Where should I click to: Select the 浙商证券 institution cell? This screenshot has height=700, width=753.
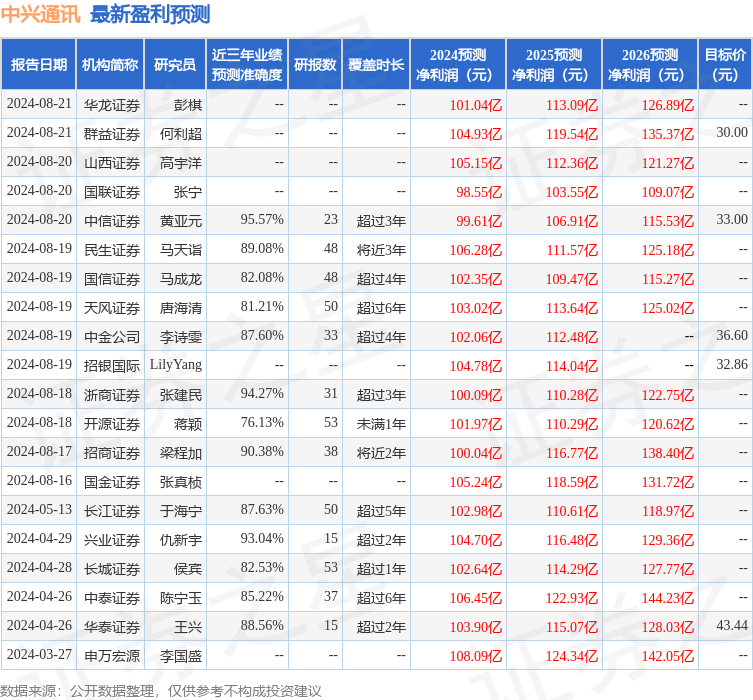111,395
